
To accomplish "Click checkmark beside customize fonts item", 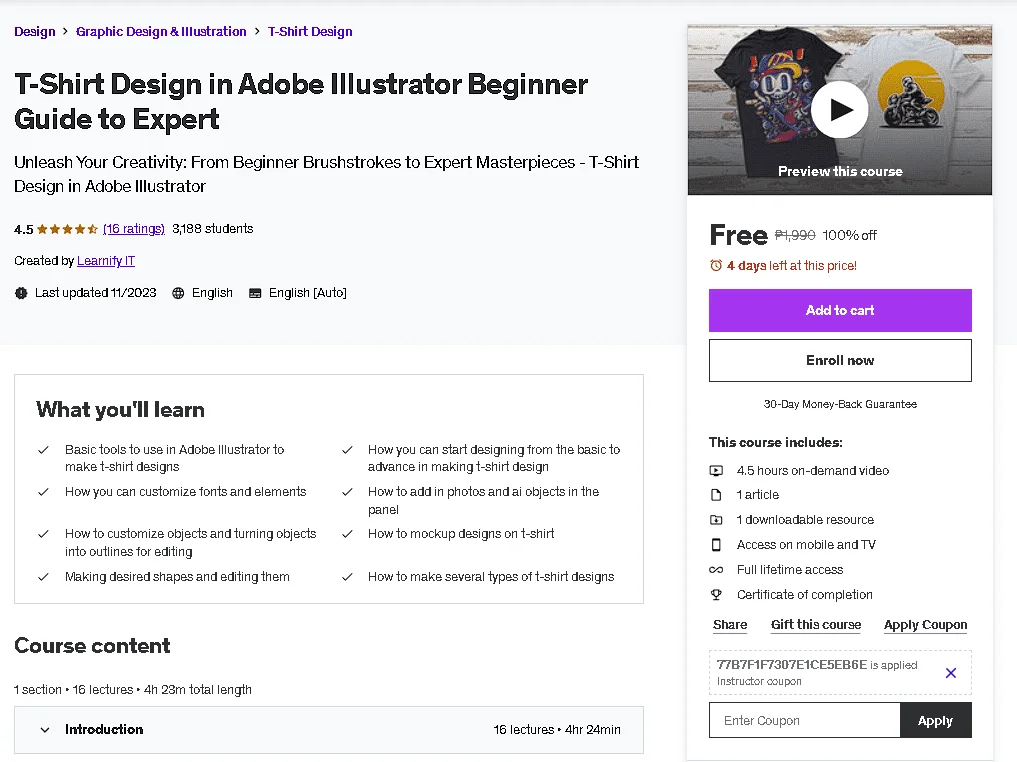I will (43, 492).
